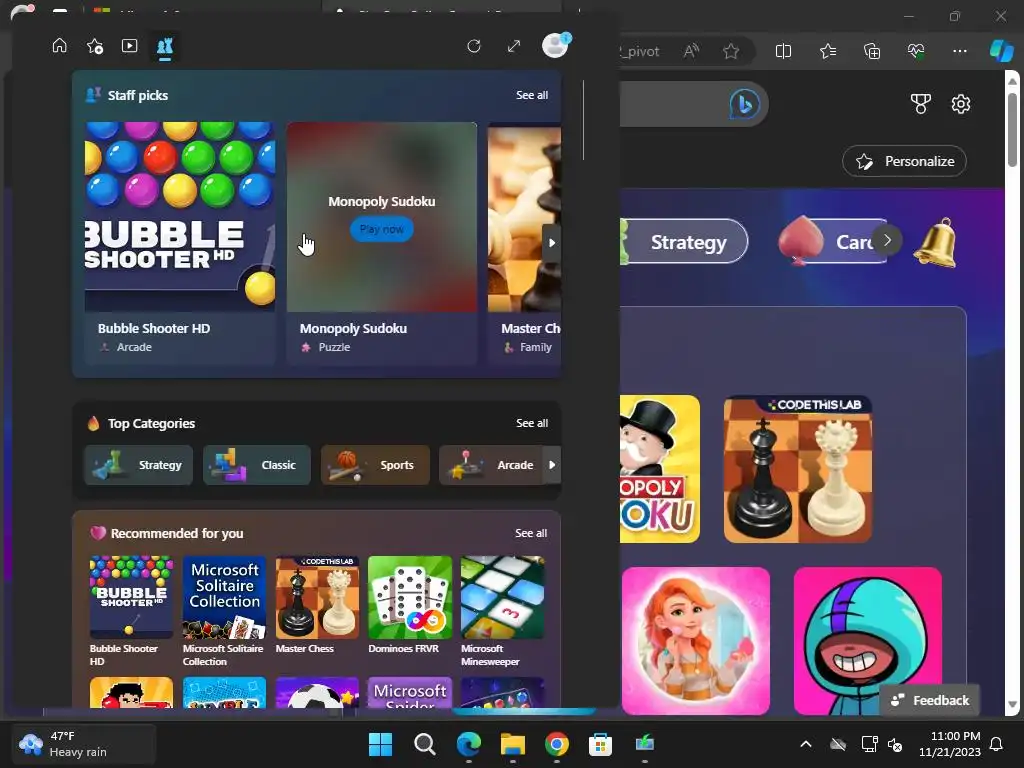1024x768 pixels.
Task: Open Windows Start menu
Action: coord(380,744)
